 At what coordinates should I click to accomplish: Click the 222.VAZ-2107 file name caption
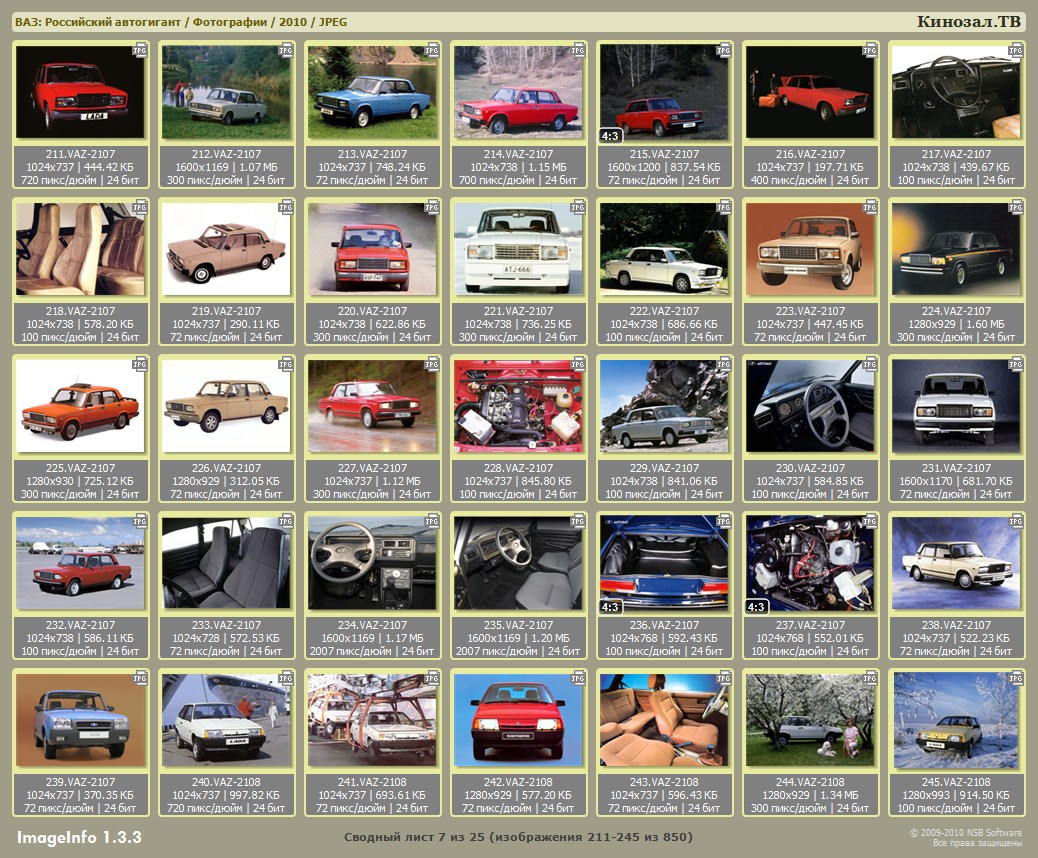pos(664,311)
